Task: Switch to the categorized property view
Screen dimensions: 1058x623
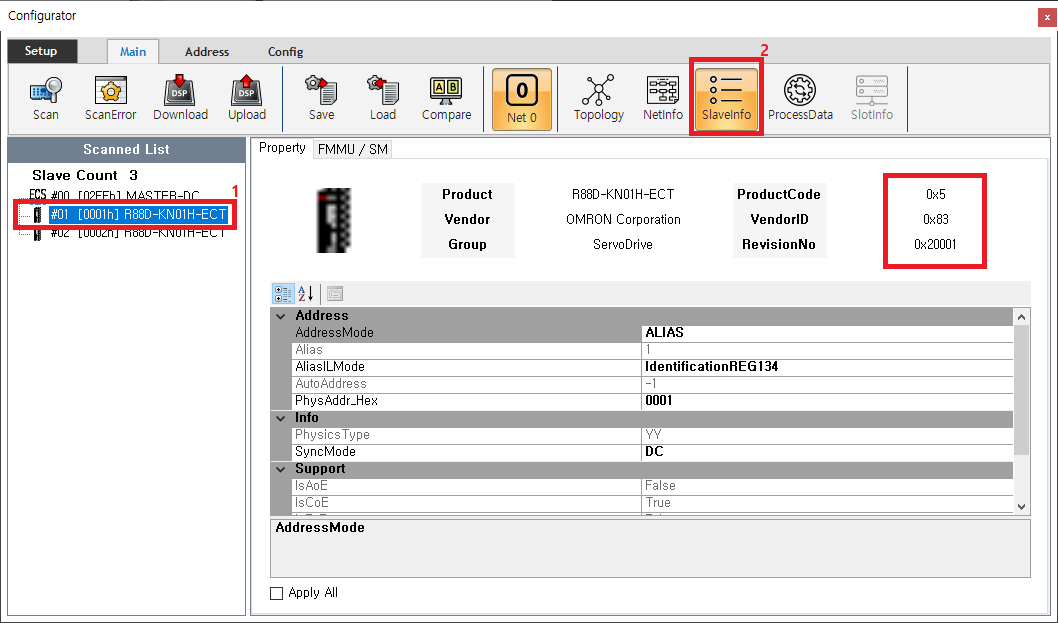Action: [283, 293]
